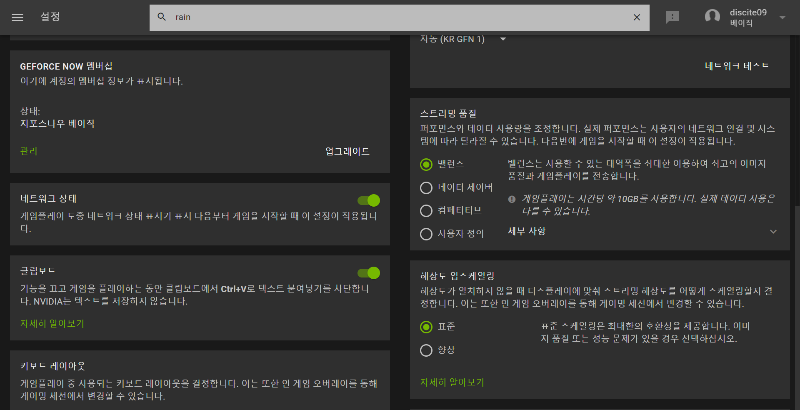Image resolution: width=800 pixels, height=410 pixels.
Task: Click the 키보드 레이아웃 section heading
Action: point(53,366)
